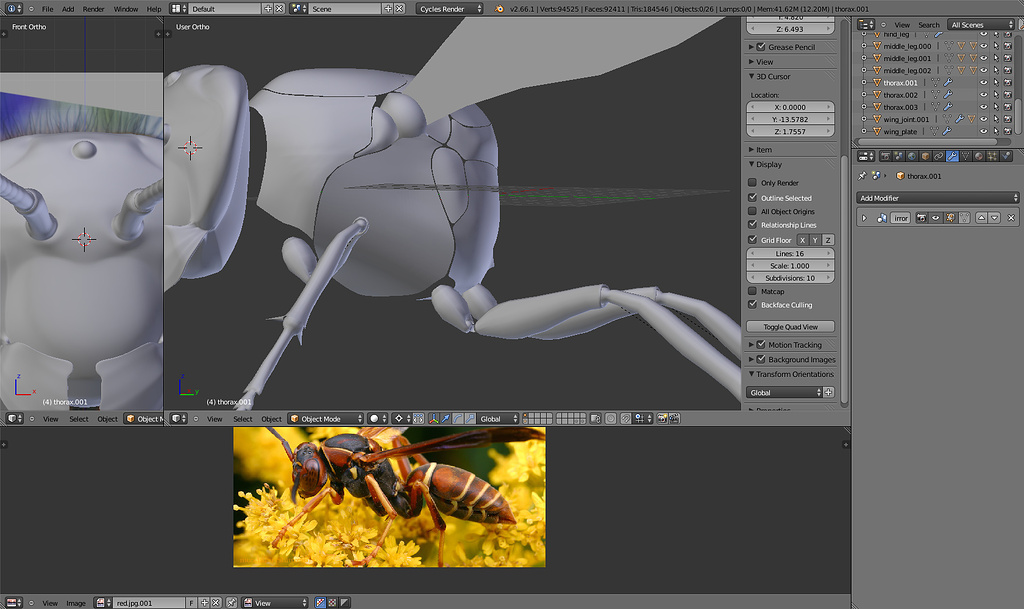This screenshot has height=609, width=1024.
Task: Enable the Matcap checkbox
Action: 752,291
